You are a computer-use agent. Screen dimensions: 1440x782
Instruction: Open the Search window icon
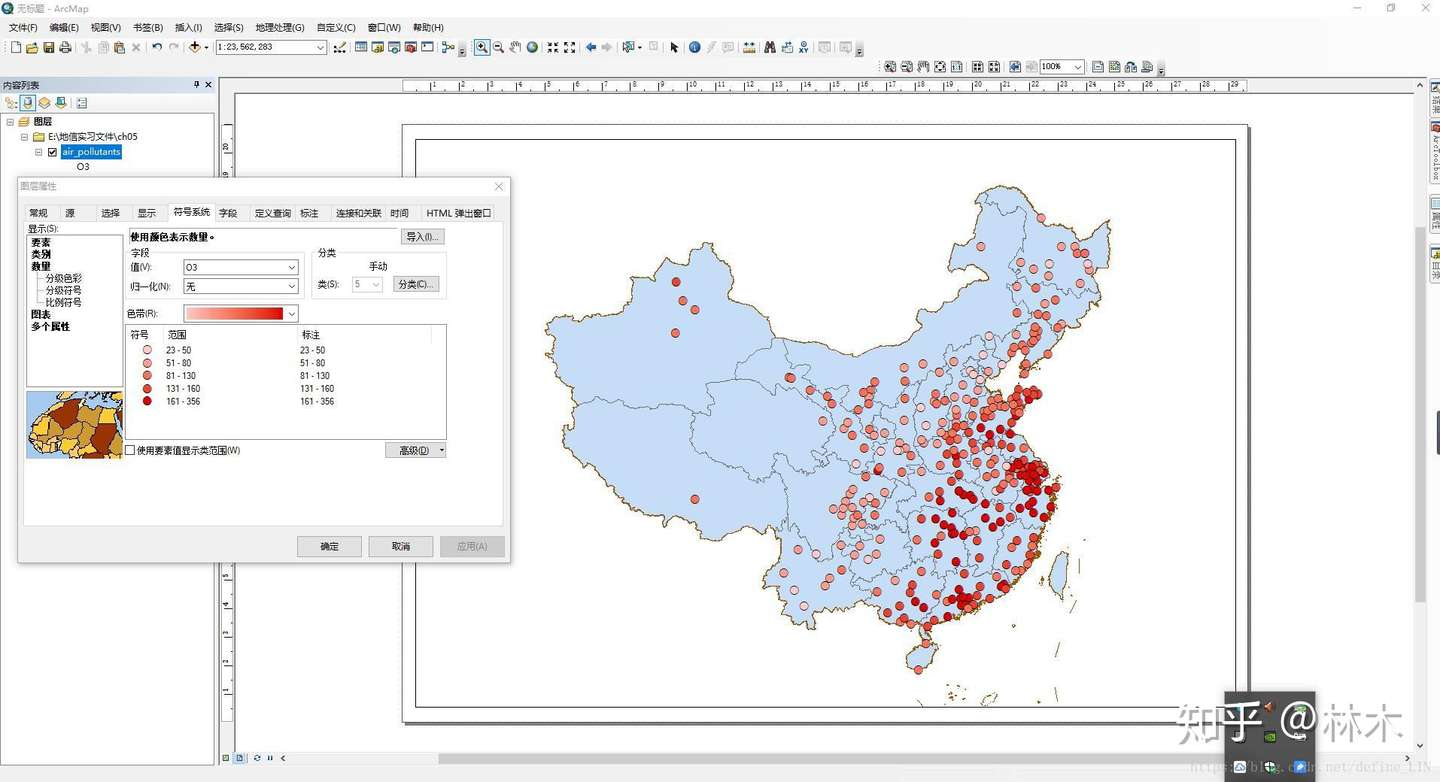[394, 47]
